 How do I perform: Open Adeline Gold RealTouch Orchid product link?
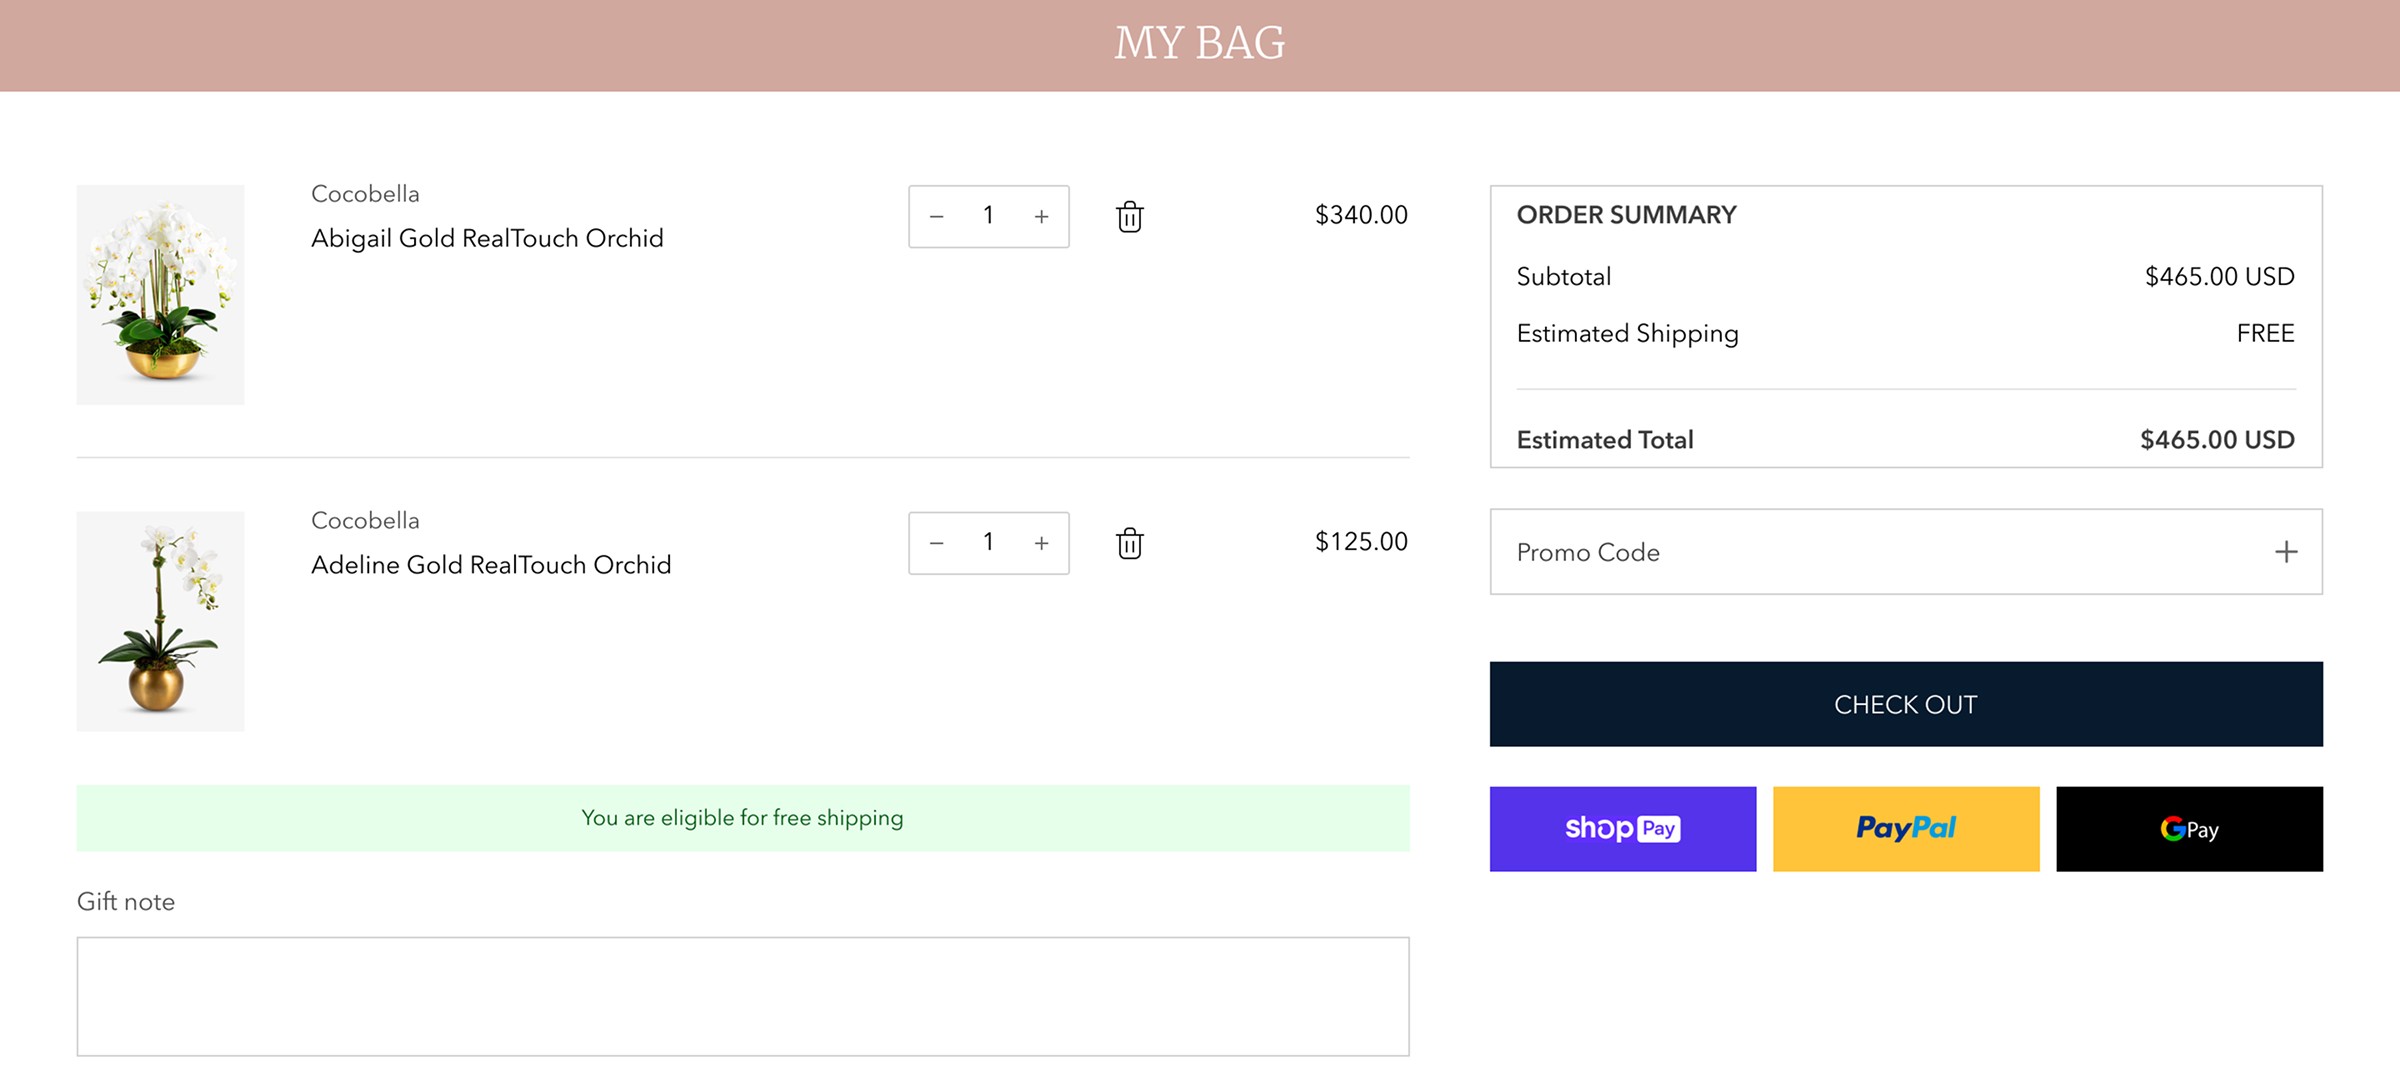tap(491, 565)
